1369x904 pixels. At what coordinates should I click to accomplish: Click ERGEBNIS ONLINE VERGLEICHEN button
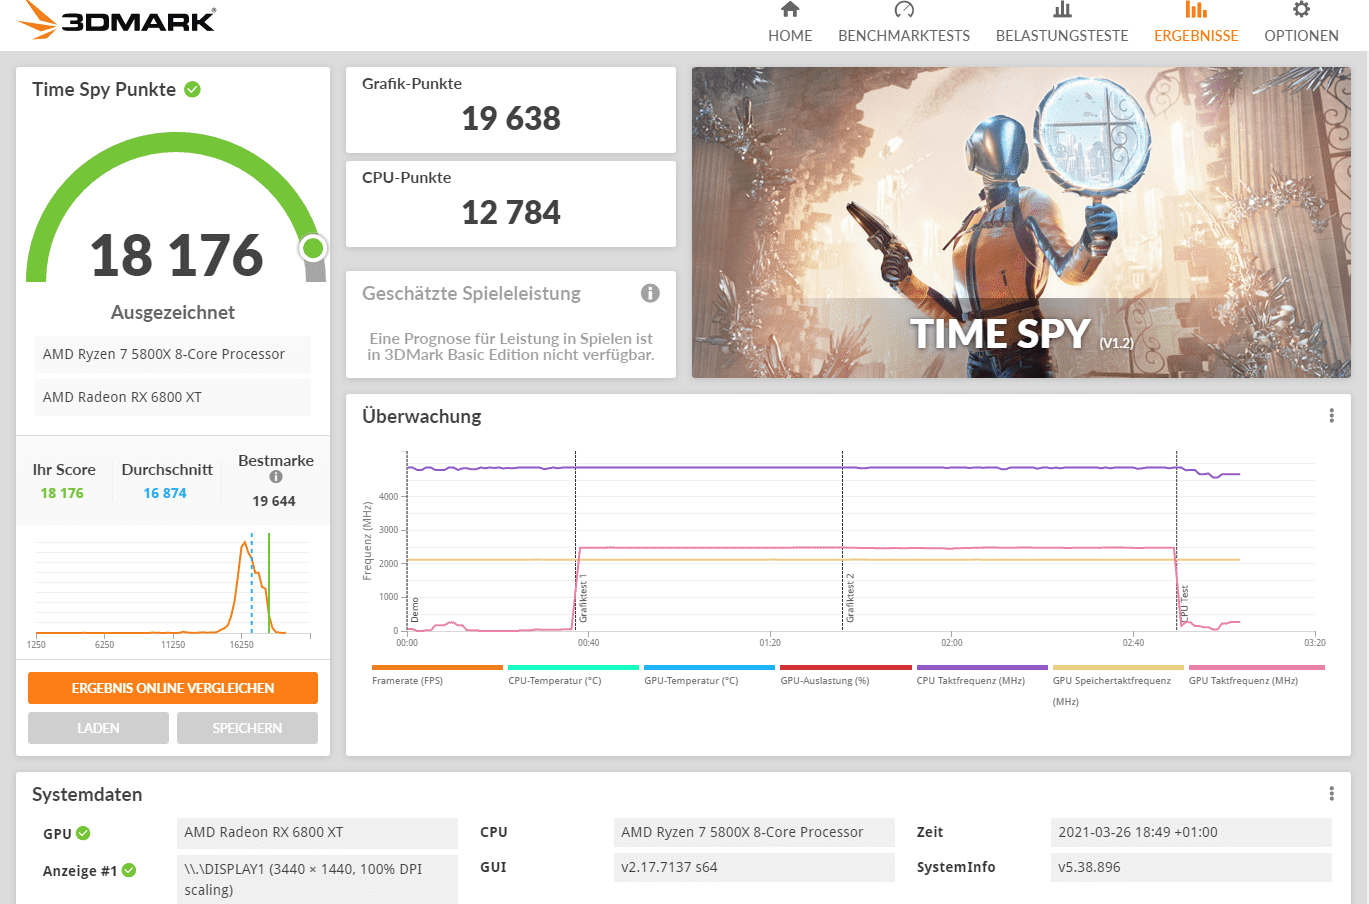click(173, 688)
